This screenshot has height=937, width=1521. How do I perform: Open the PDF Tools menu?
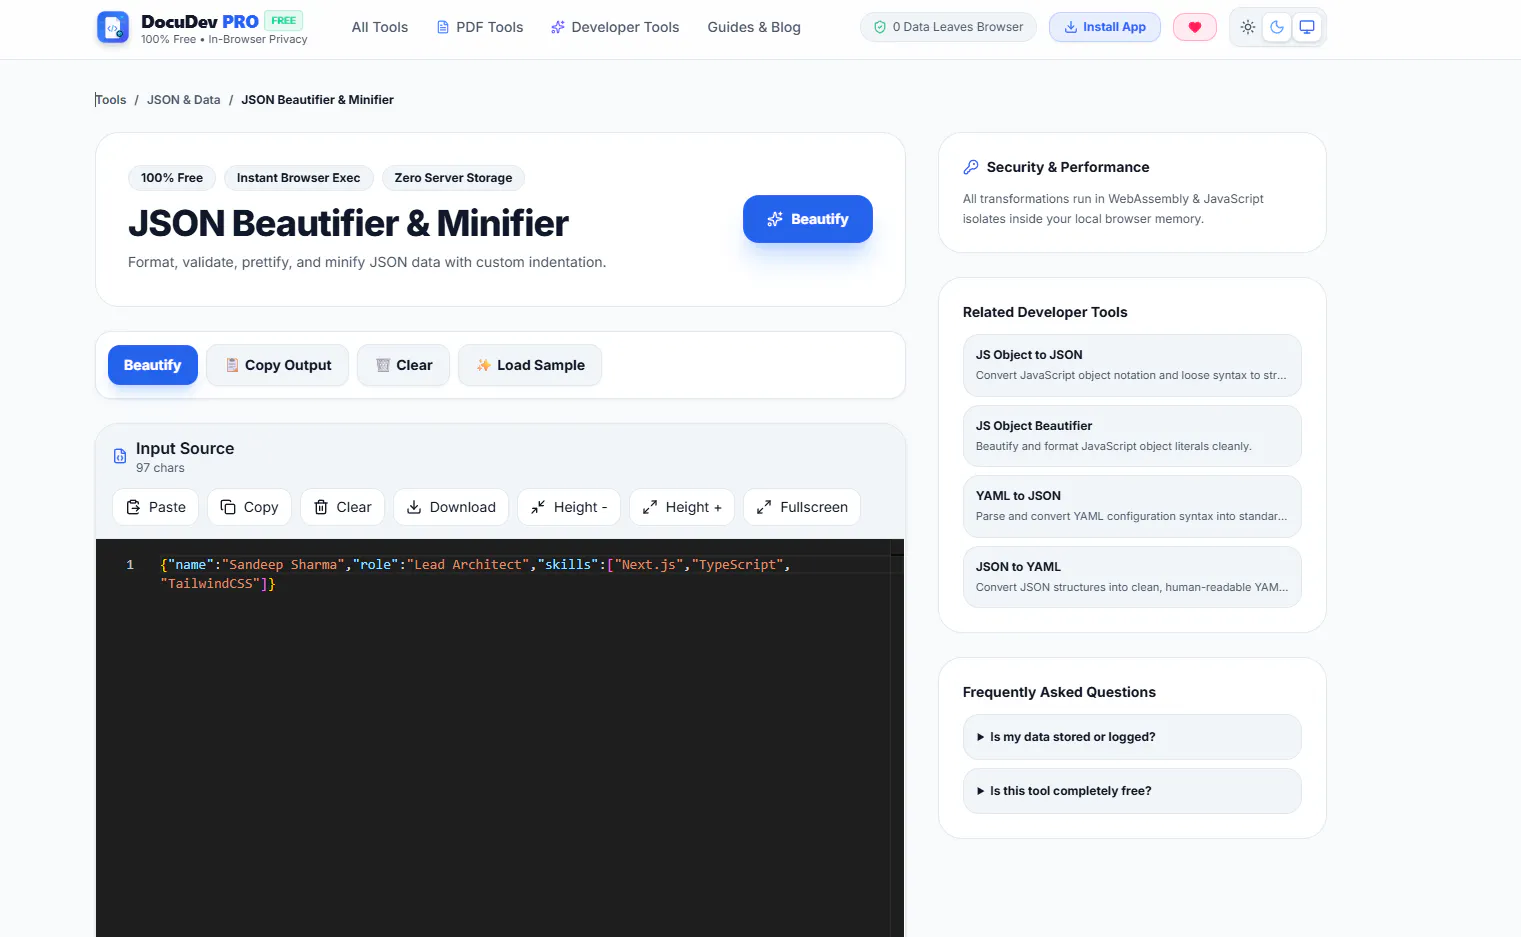tap(480, 27)
